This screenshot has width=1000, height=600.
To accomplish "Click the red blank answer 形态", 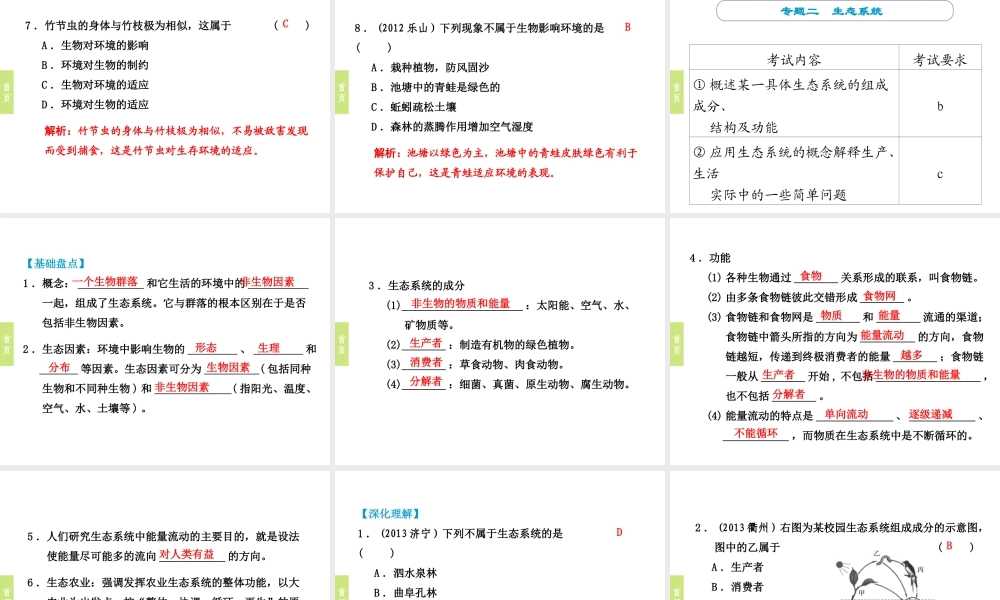I will (x=206, y=348).
